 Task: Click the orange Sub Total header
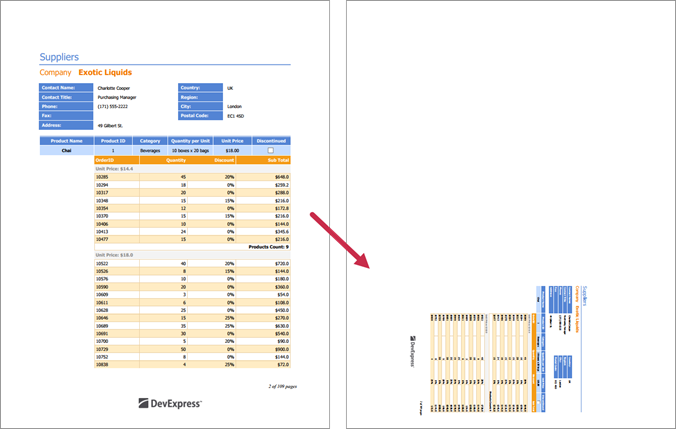pos(277,159)
